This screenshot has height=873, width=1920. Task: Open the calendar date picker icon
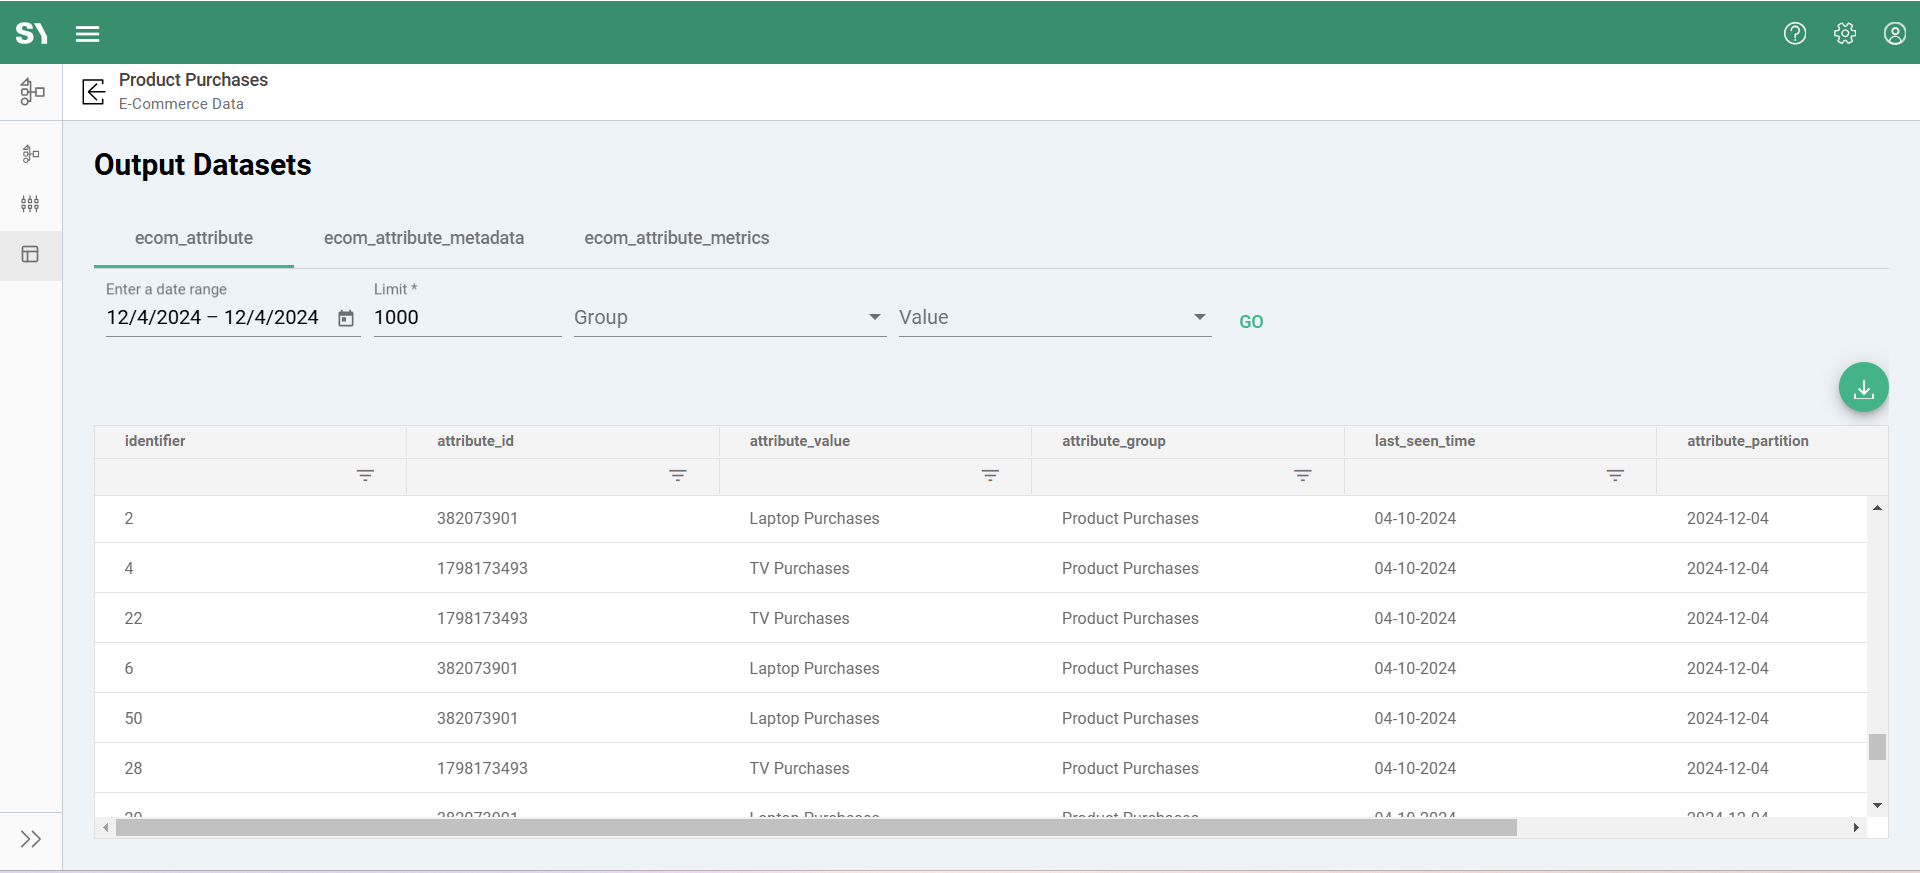346,318
